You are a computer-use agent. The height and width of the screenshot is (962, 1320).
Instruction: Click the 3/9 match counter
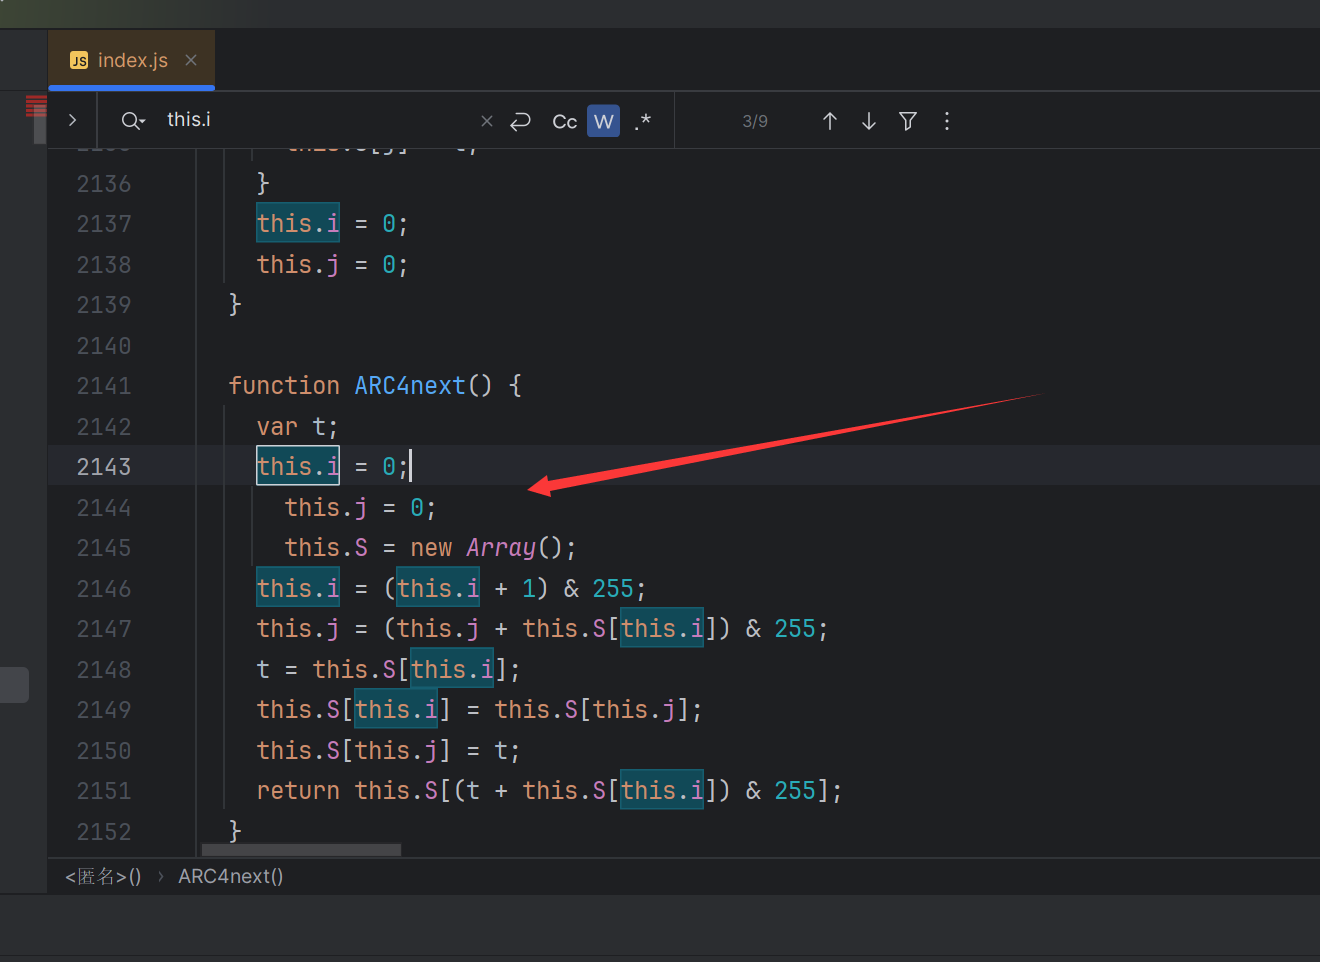(755, 121)
